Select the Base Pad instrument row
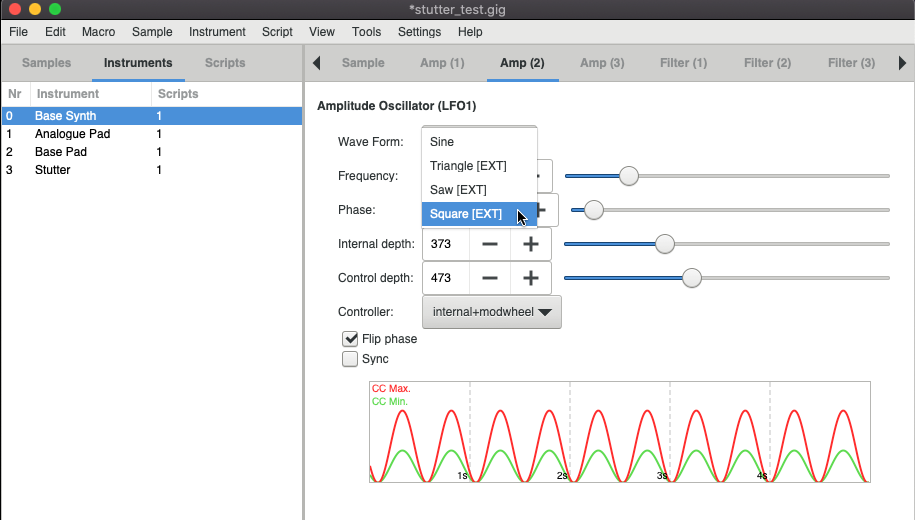This screenshot has height=520, width=915. 152,152
